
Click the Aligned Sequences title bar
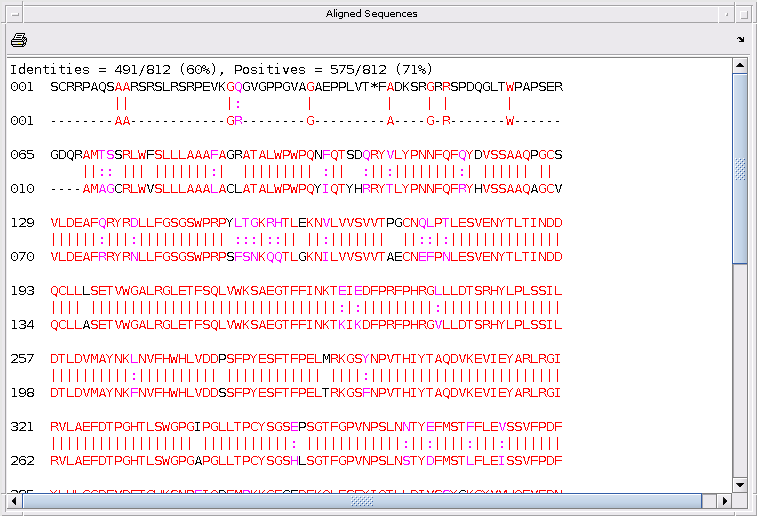(x=371, y=14)
